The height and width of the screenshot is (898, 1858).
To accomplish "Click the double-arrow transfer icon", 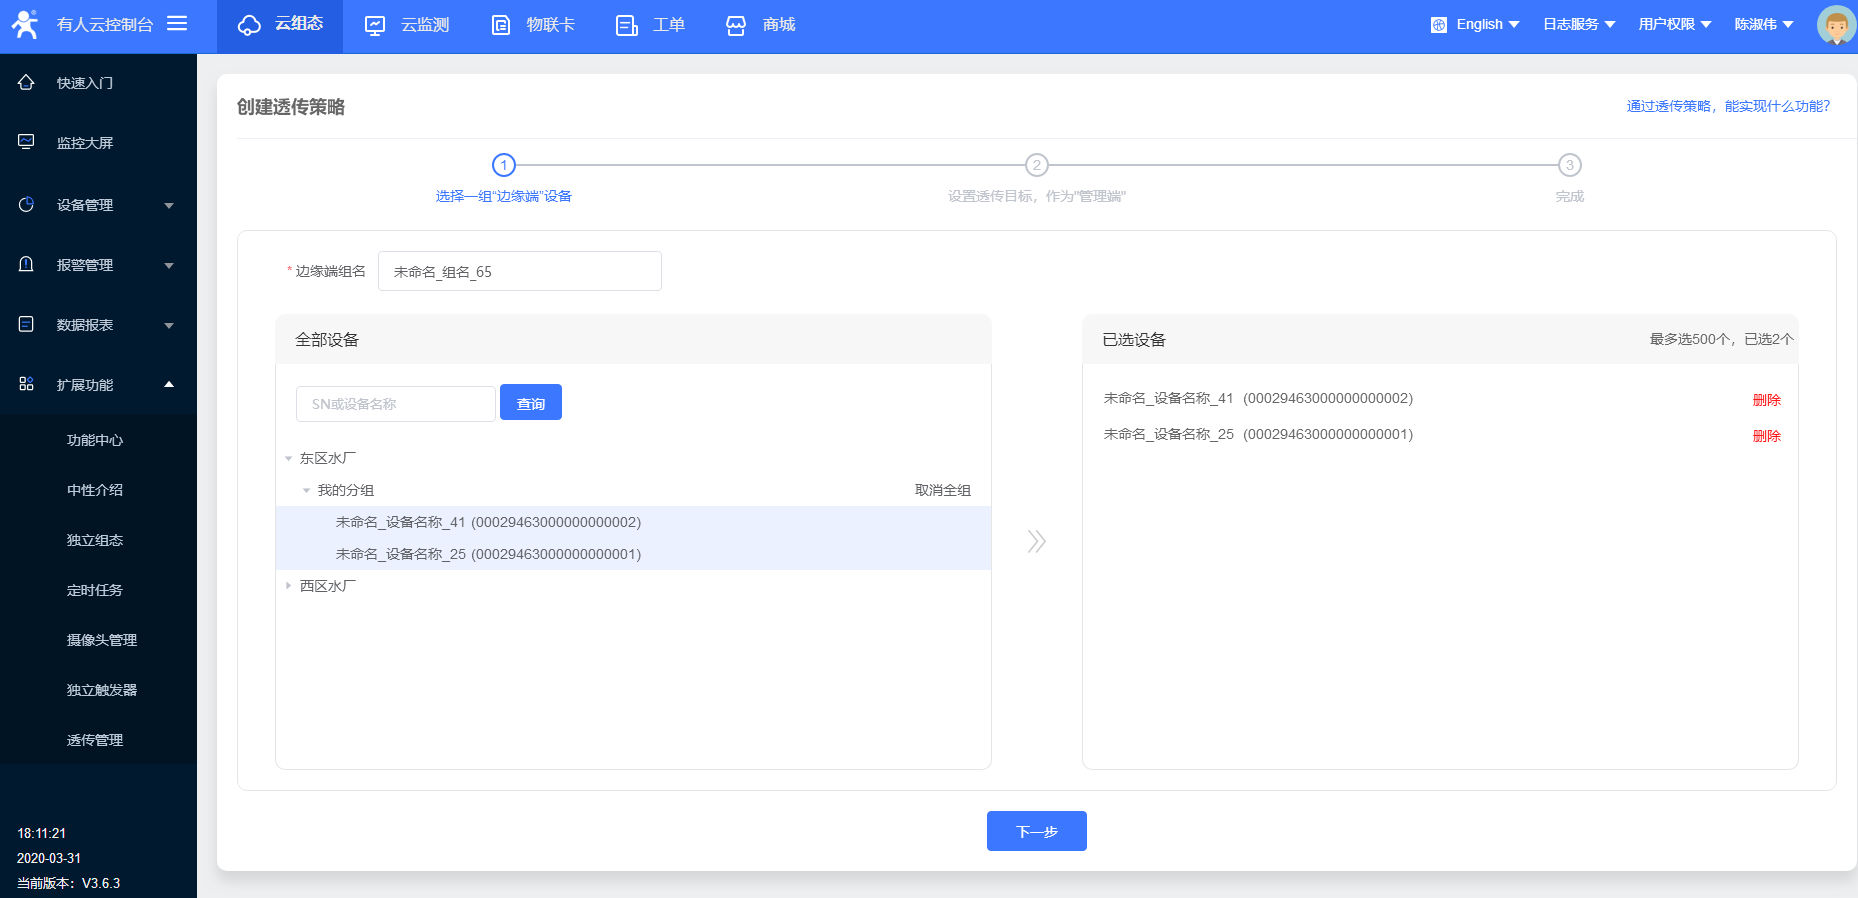I will coord(1037,541).
